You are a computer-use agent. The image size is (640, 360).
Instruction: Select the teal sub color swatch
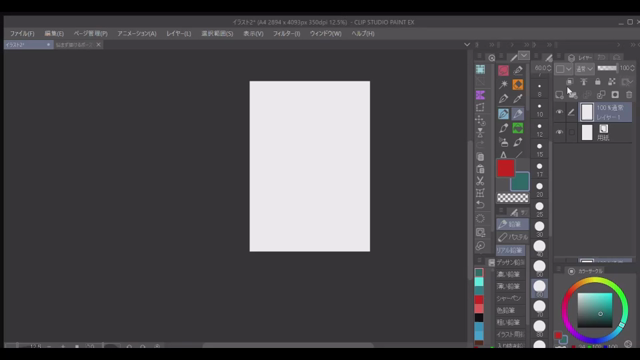coord(520,182)
